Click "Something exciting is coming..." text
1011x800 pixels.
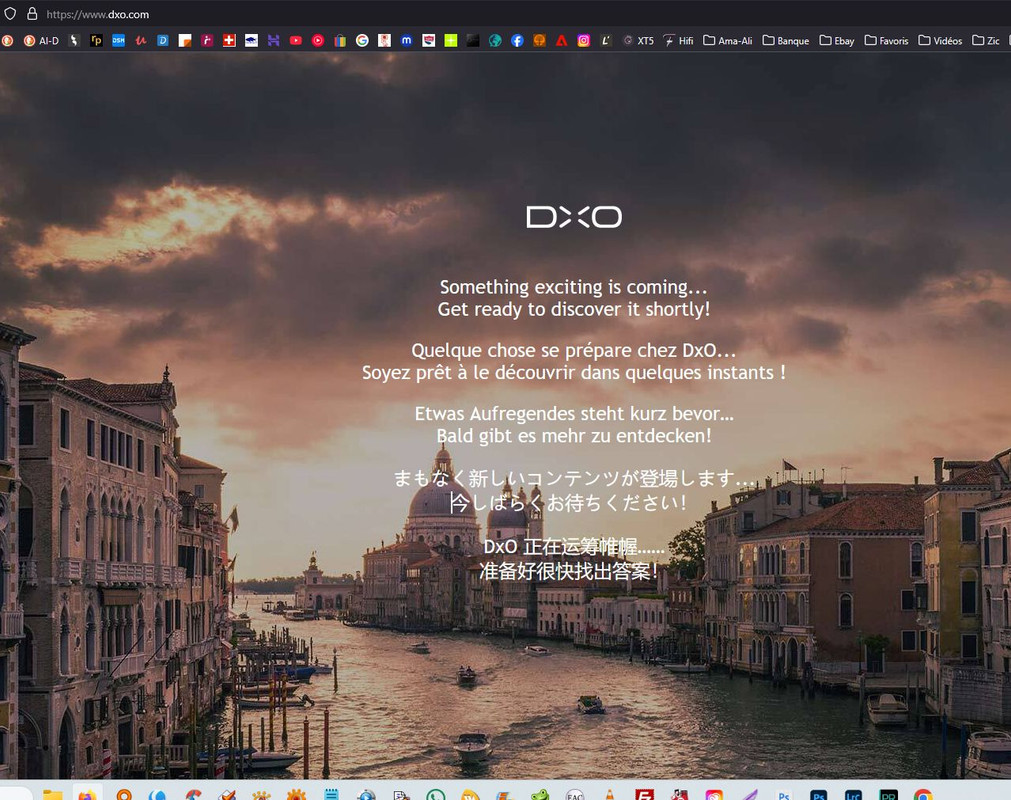[573, 287]
